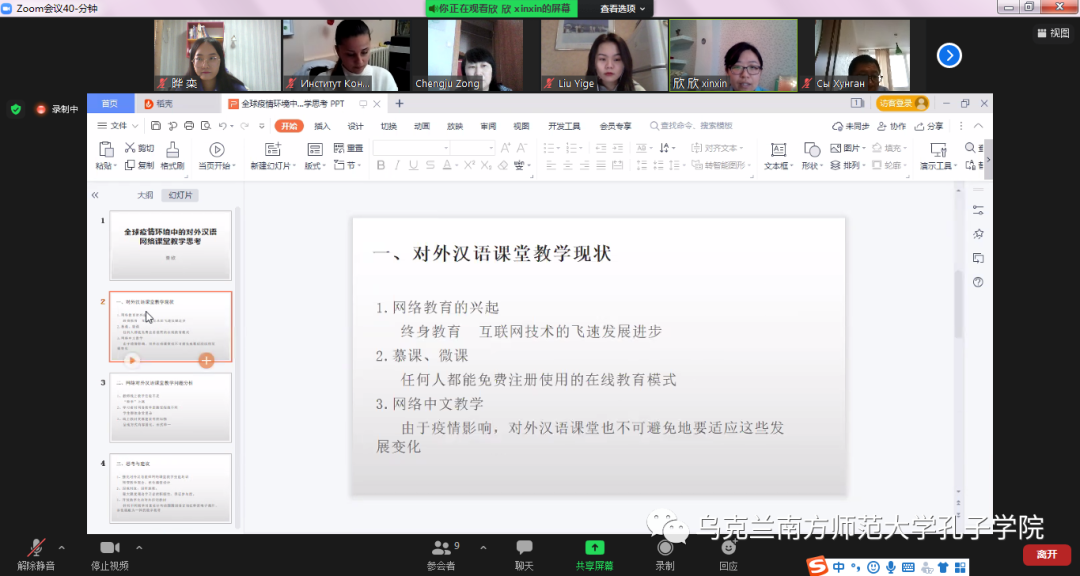Toggle strikethrough formatting
The height and width of the screenshot is (576, 1080).
pos(430,165)
